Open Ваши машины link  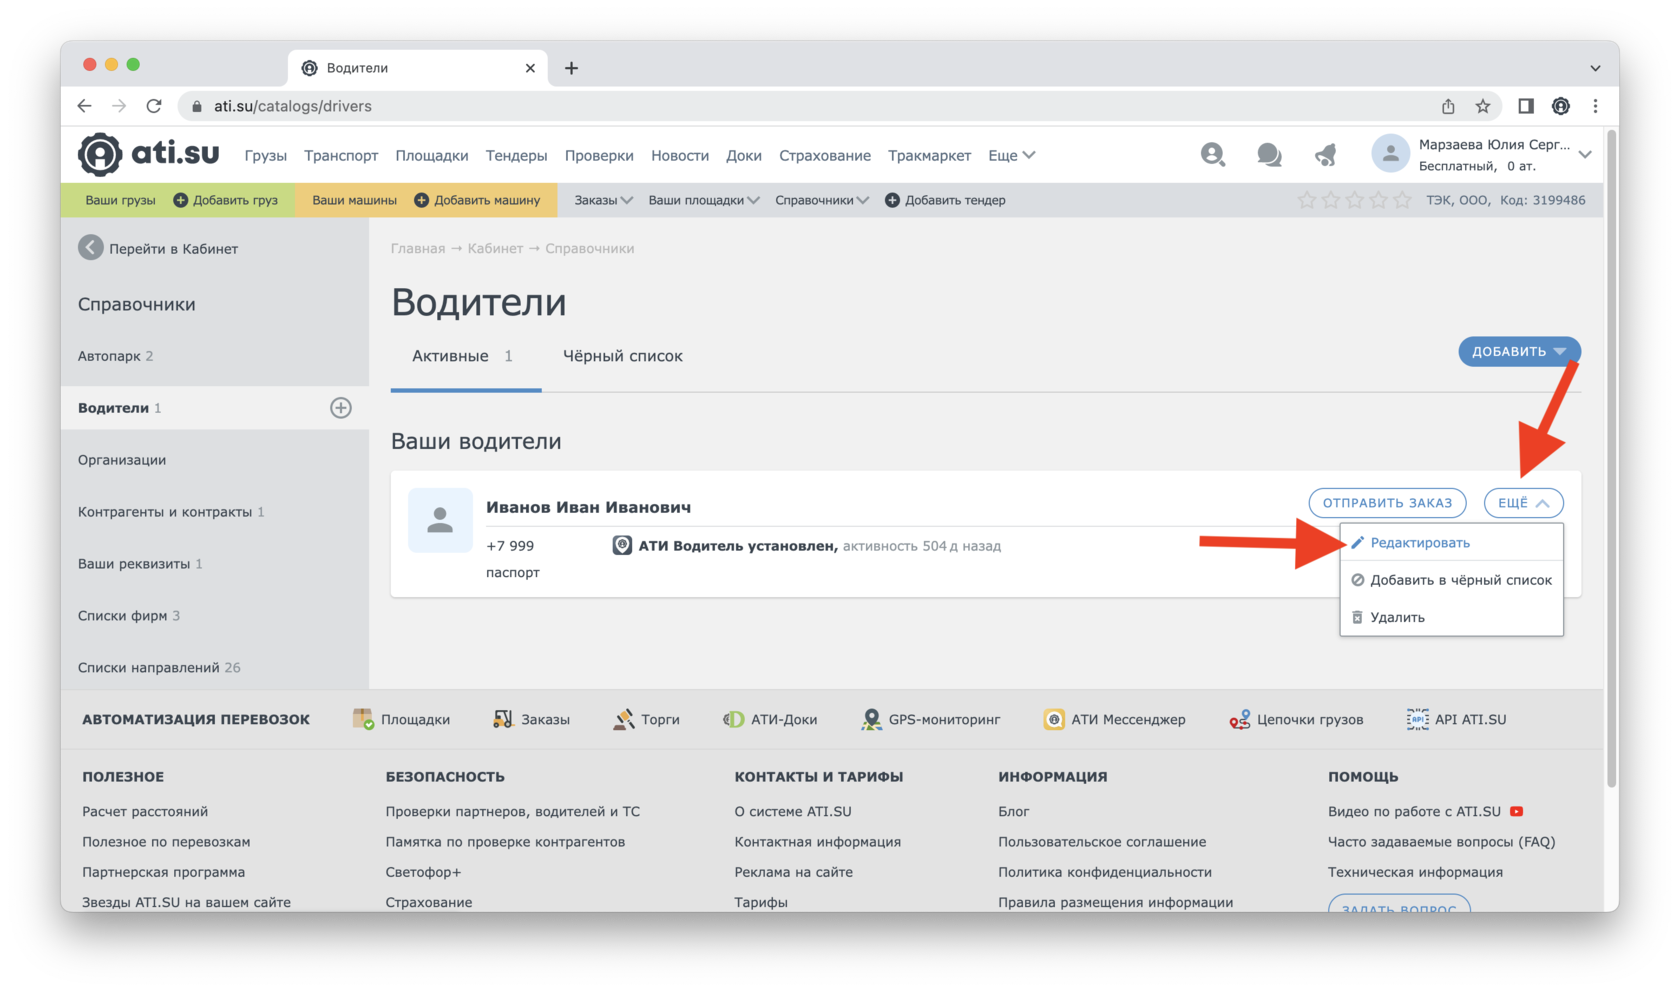(354, 200)
